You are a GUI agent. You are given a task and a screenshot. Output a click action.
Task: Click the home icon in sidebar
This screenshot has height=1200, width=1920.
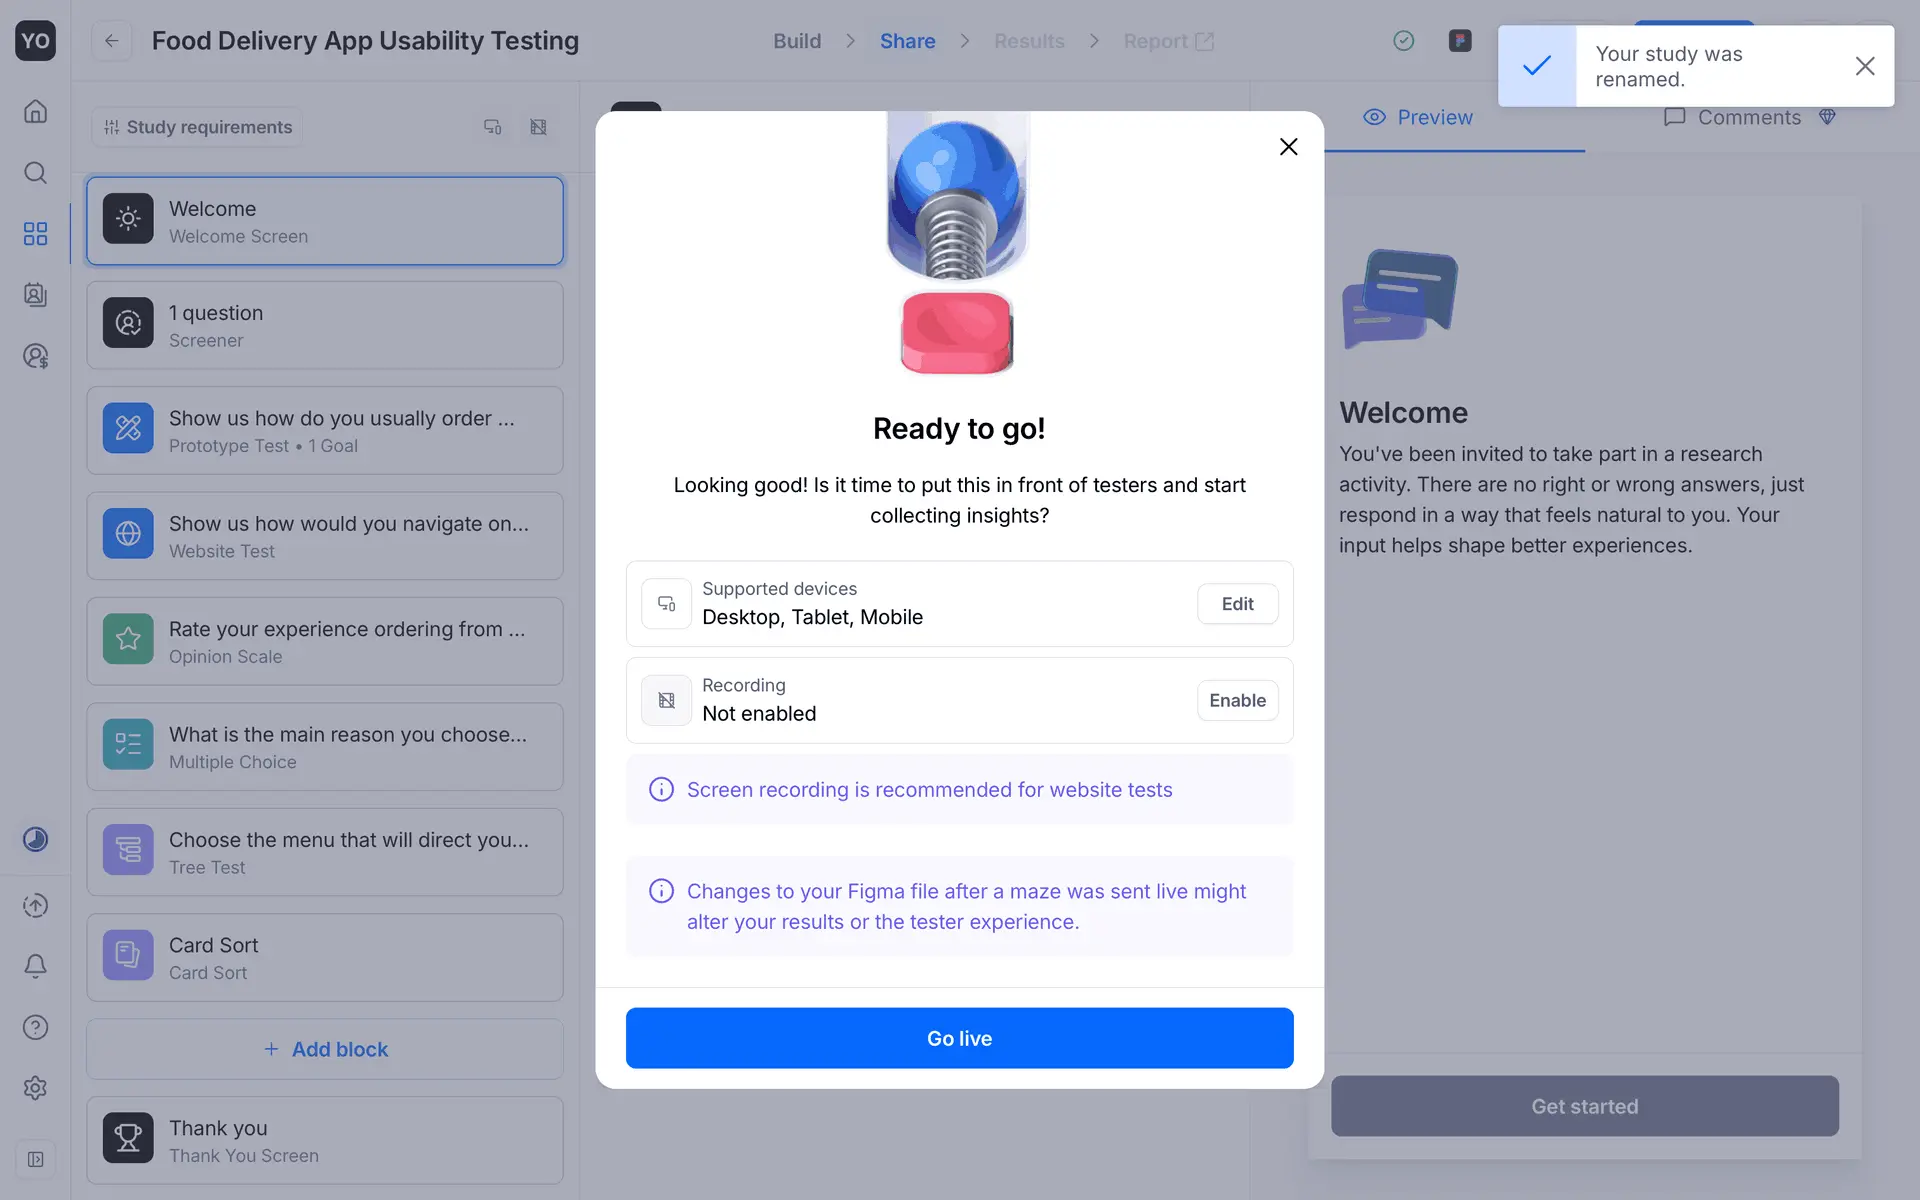coord(35,111)
